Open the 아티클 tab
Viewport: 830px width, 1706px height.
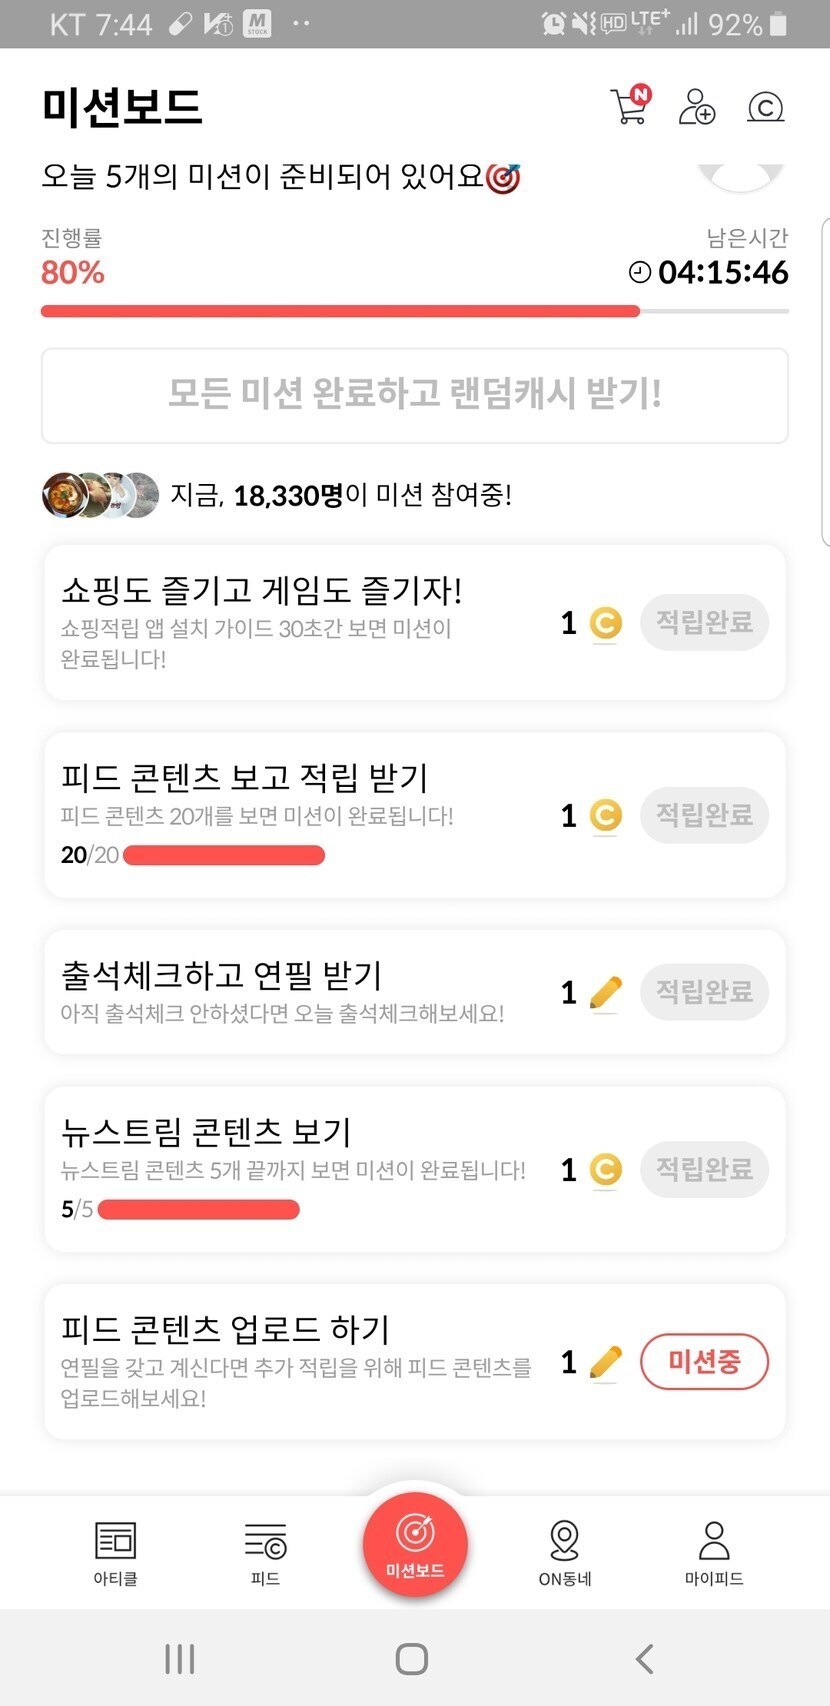tap(115, 1552)
